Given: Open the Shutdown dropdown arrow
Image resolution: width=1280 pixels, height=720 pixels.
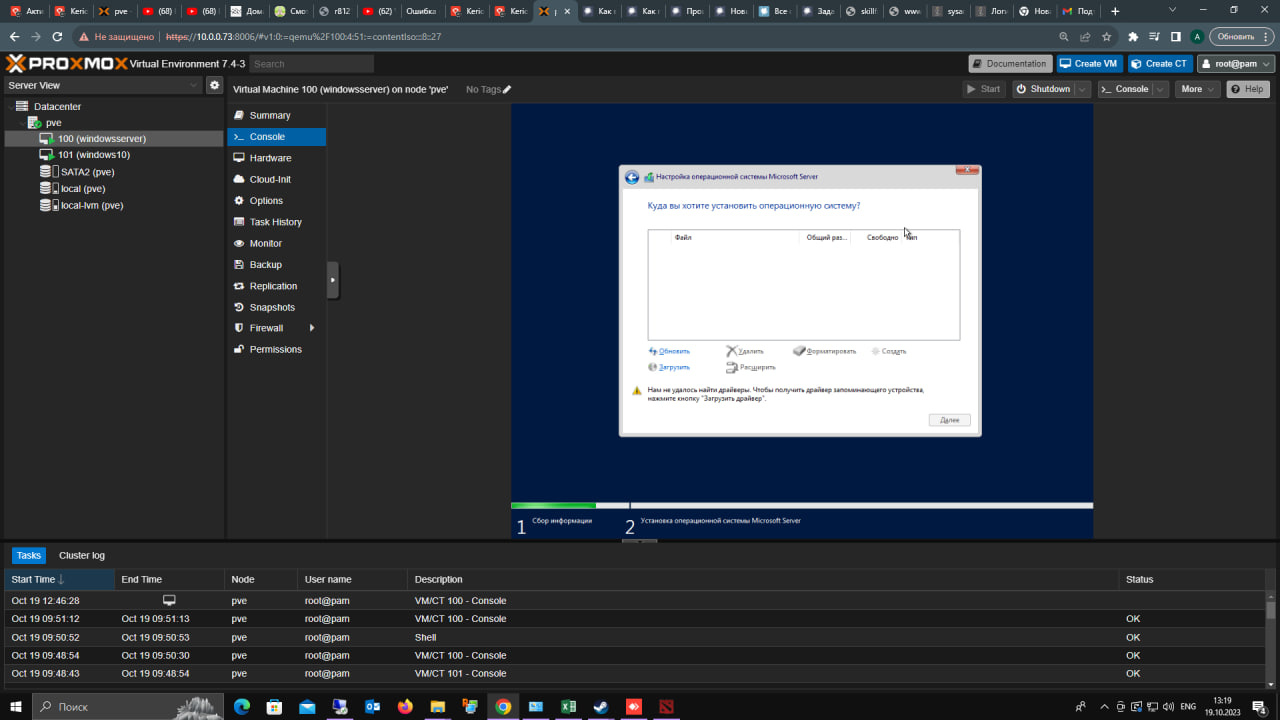Looking at the screenshot, I should pos(1084,89).
